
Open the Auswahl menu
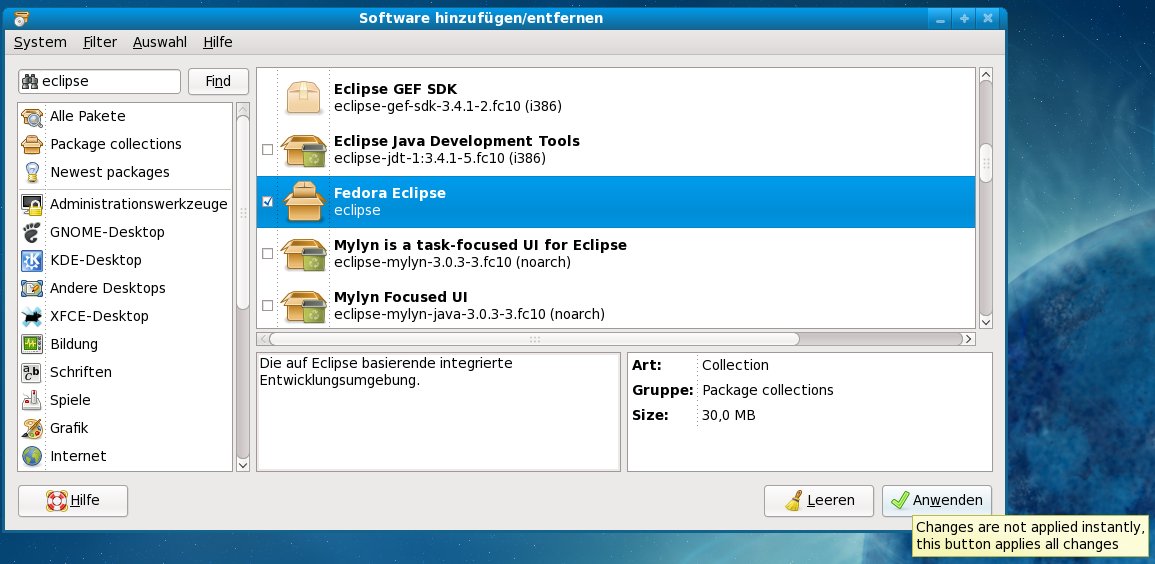(x=159, y=42)
